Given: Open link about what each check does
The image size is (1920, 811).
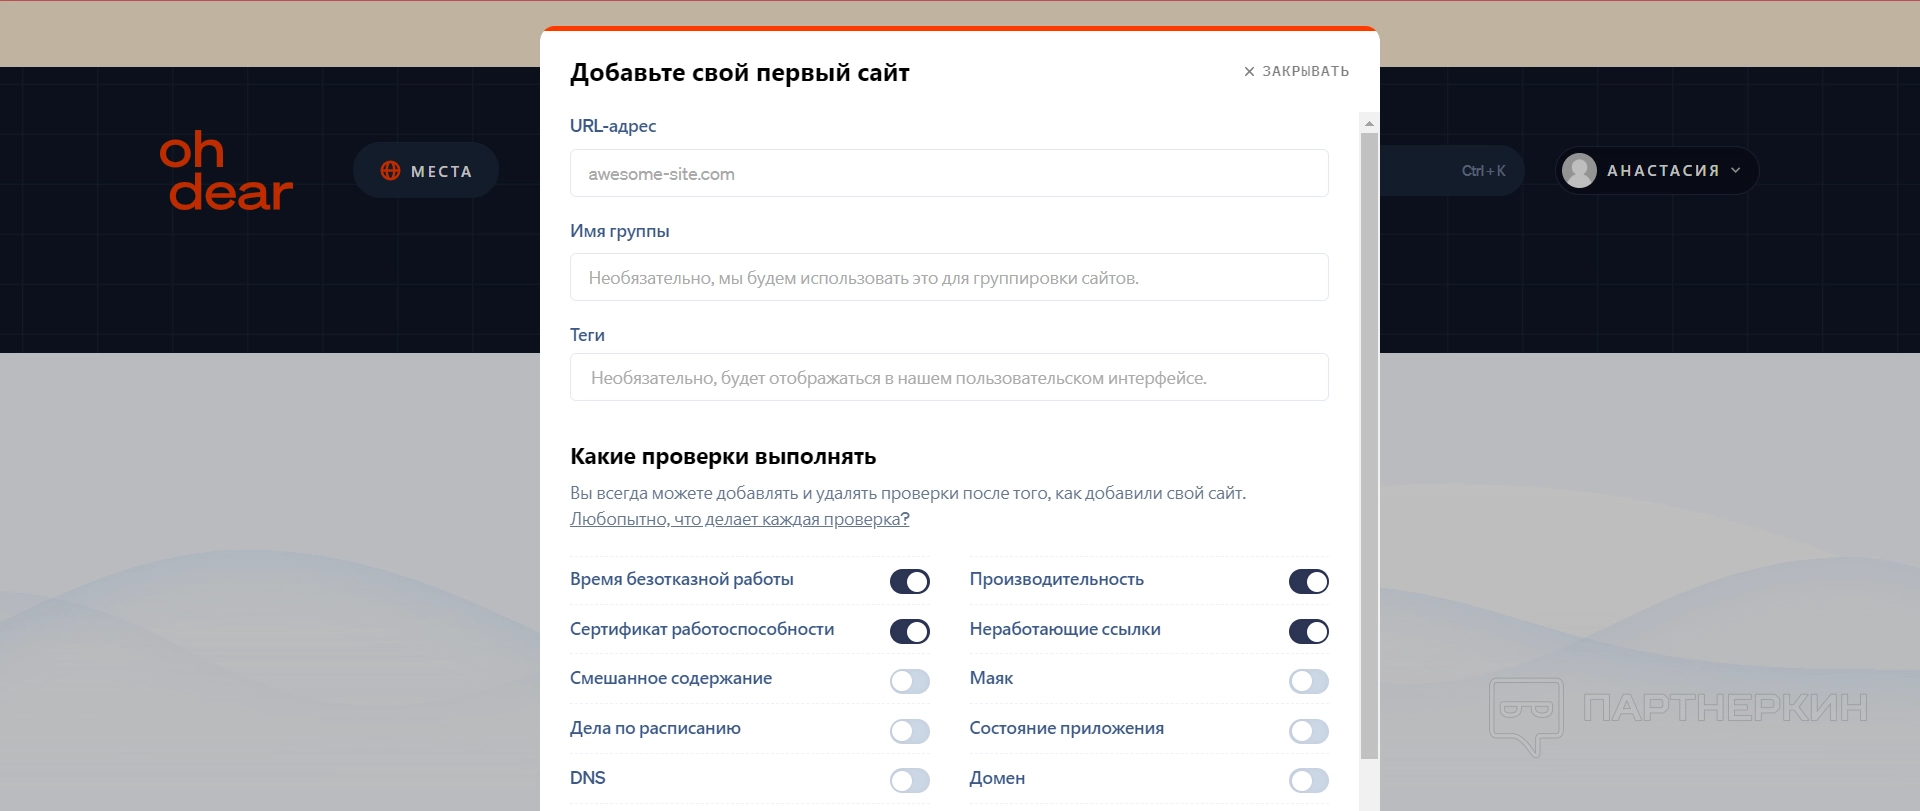Looking at the screenshot, I should 739,519.
